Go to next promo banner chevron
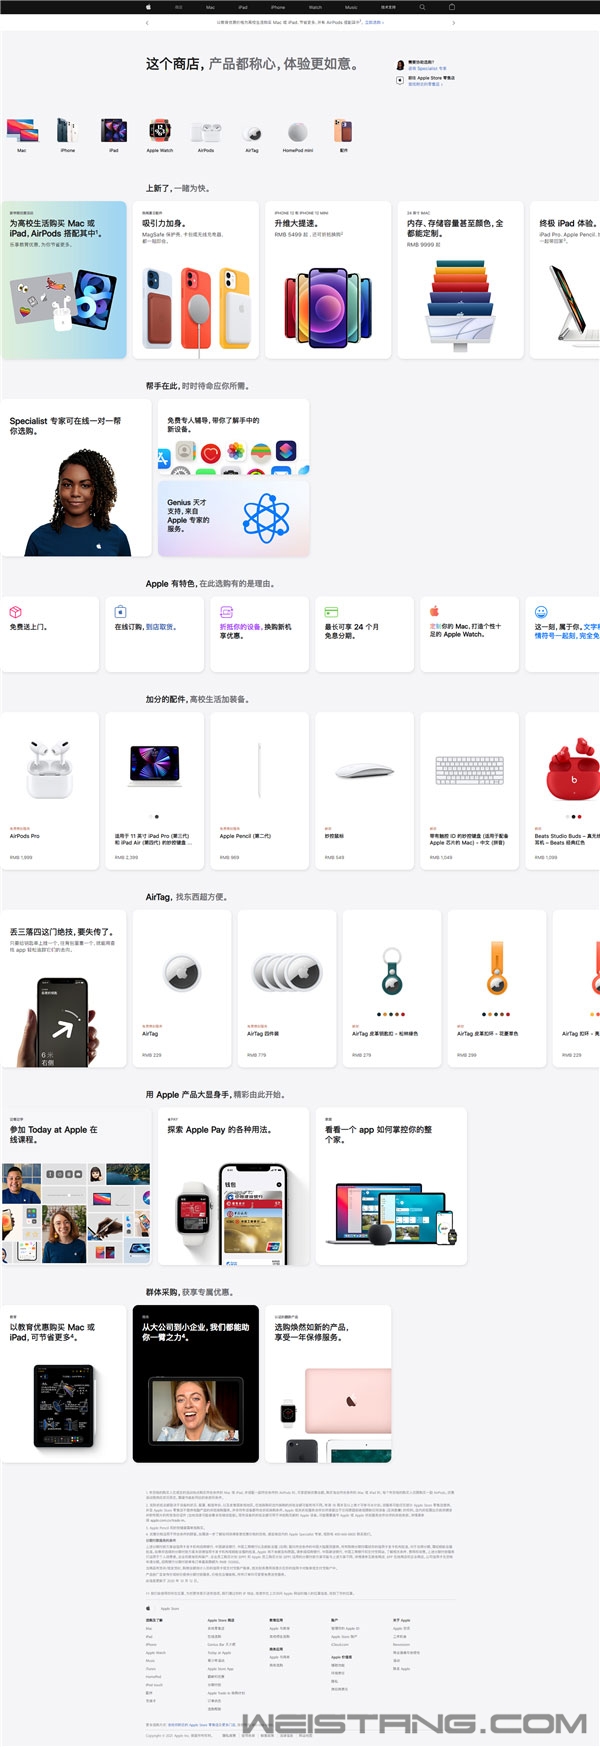600x1747 pixels. 454,22
